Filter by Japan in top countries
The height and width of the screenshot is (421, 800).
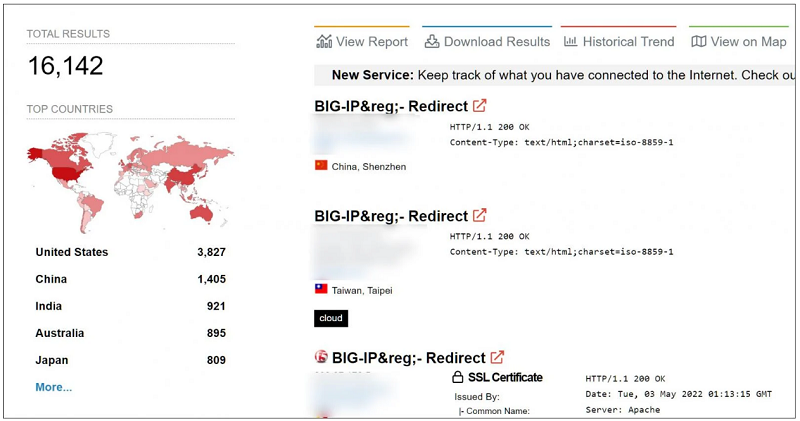(x=52, y=360)
